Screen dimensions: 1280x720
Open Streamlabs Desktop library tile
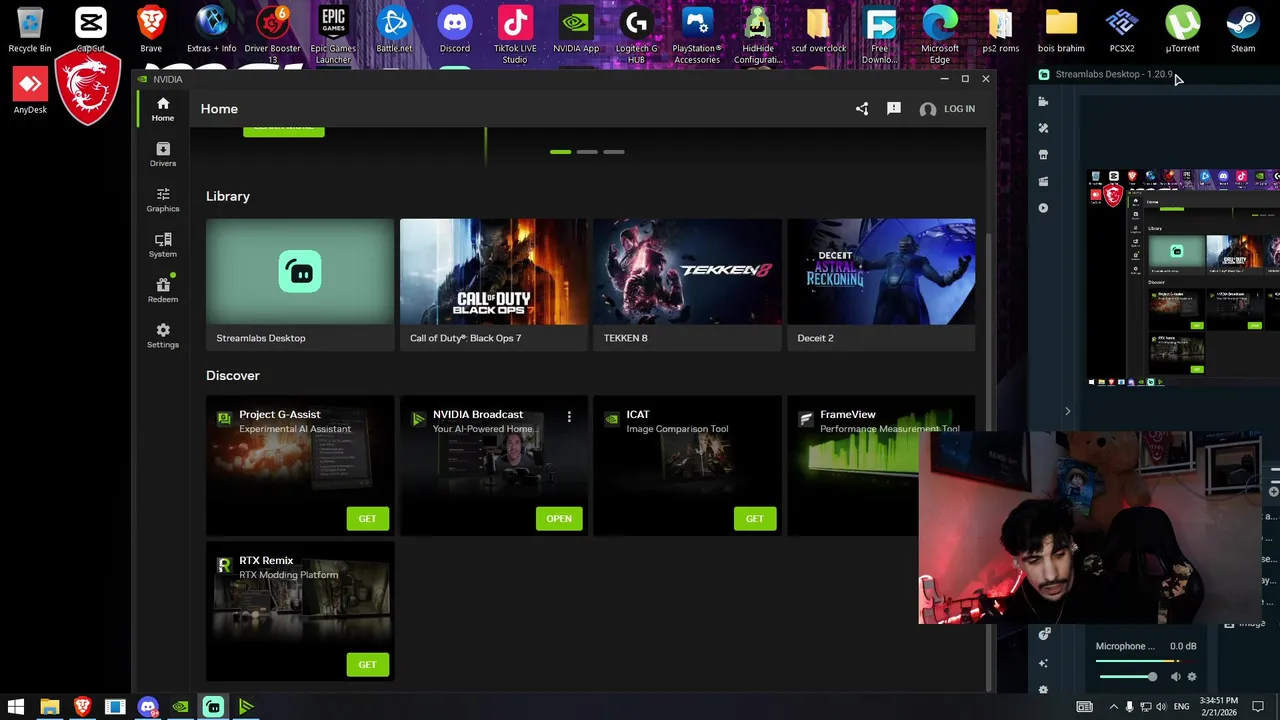click(x=300, y=284)
